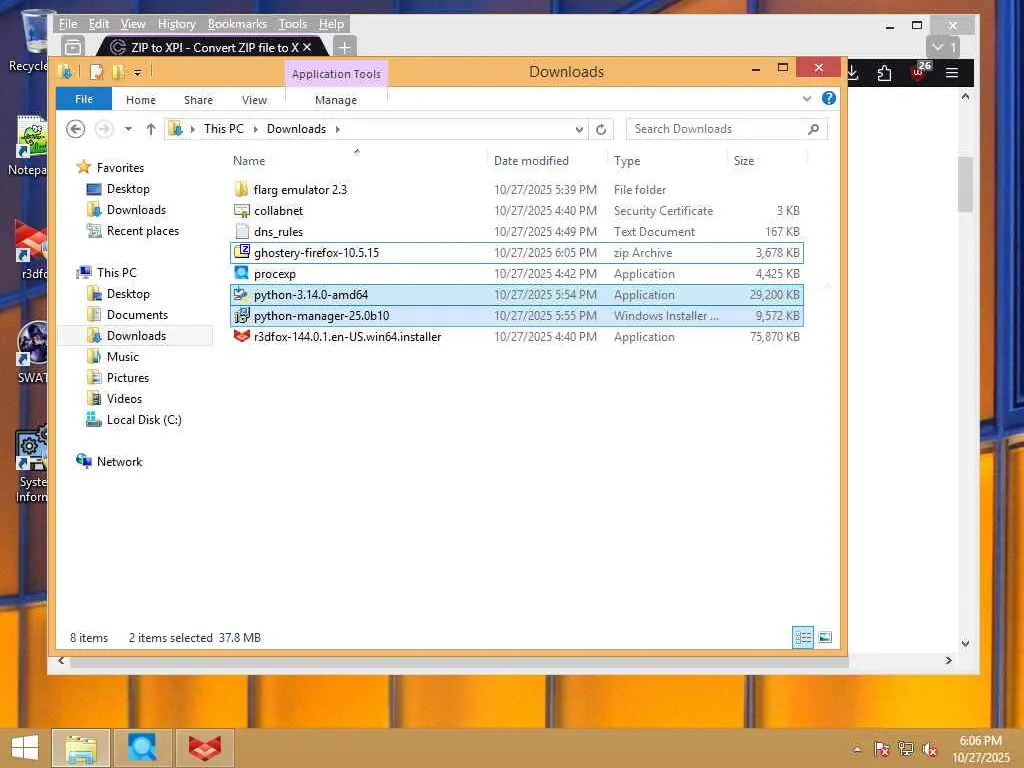This screenshot has width=1024, height=768.
Task: Open Process Explorer taskbar icon
Action: (x=142, y=748)
